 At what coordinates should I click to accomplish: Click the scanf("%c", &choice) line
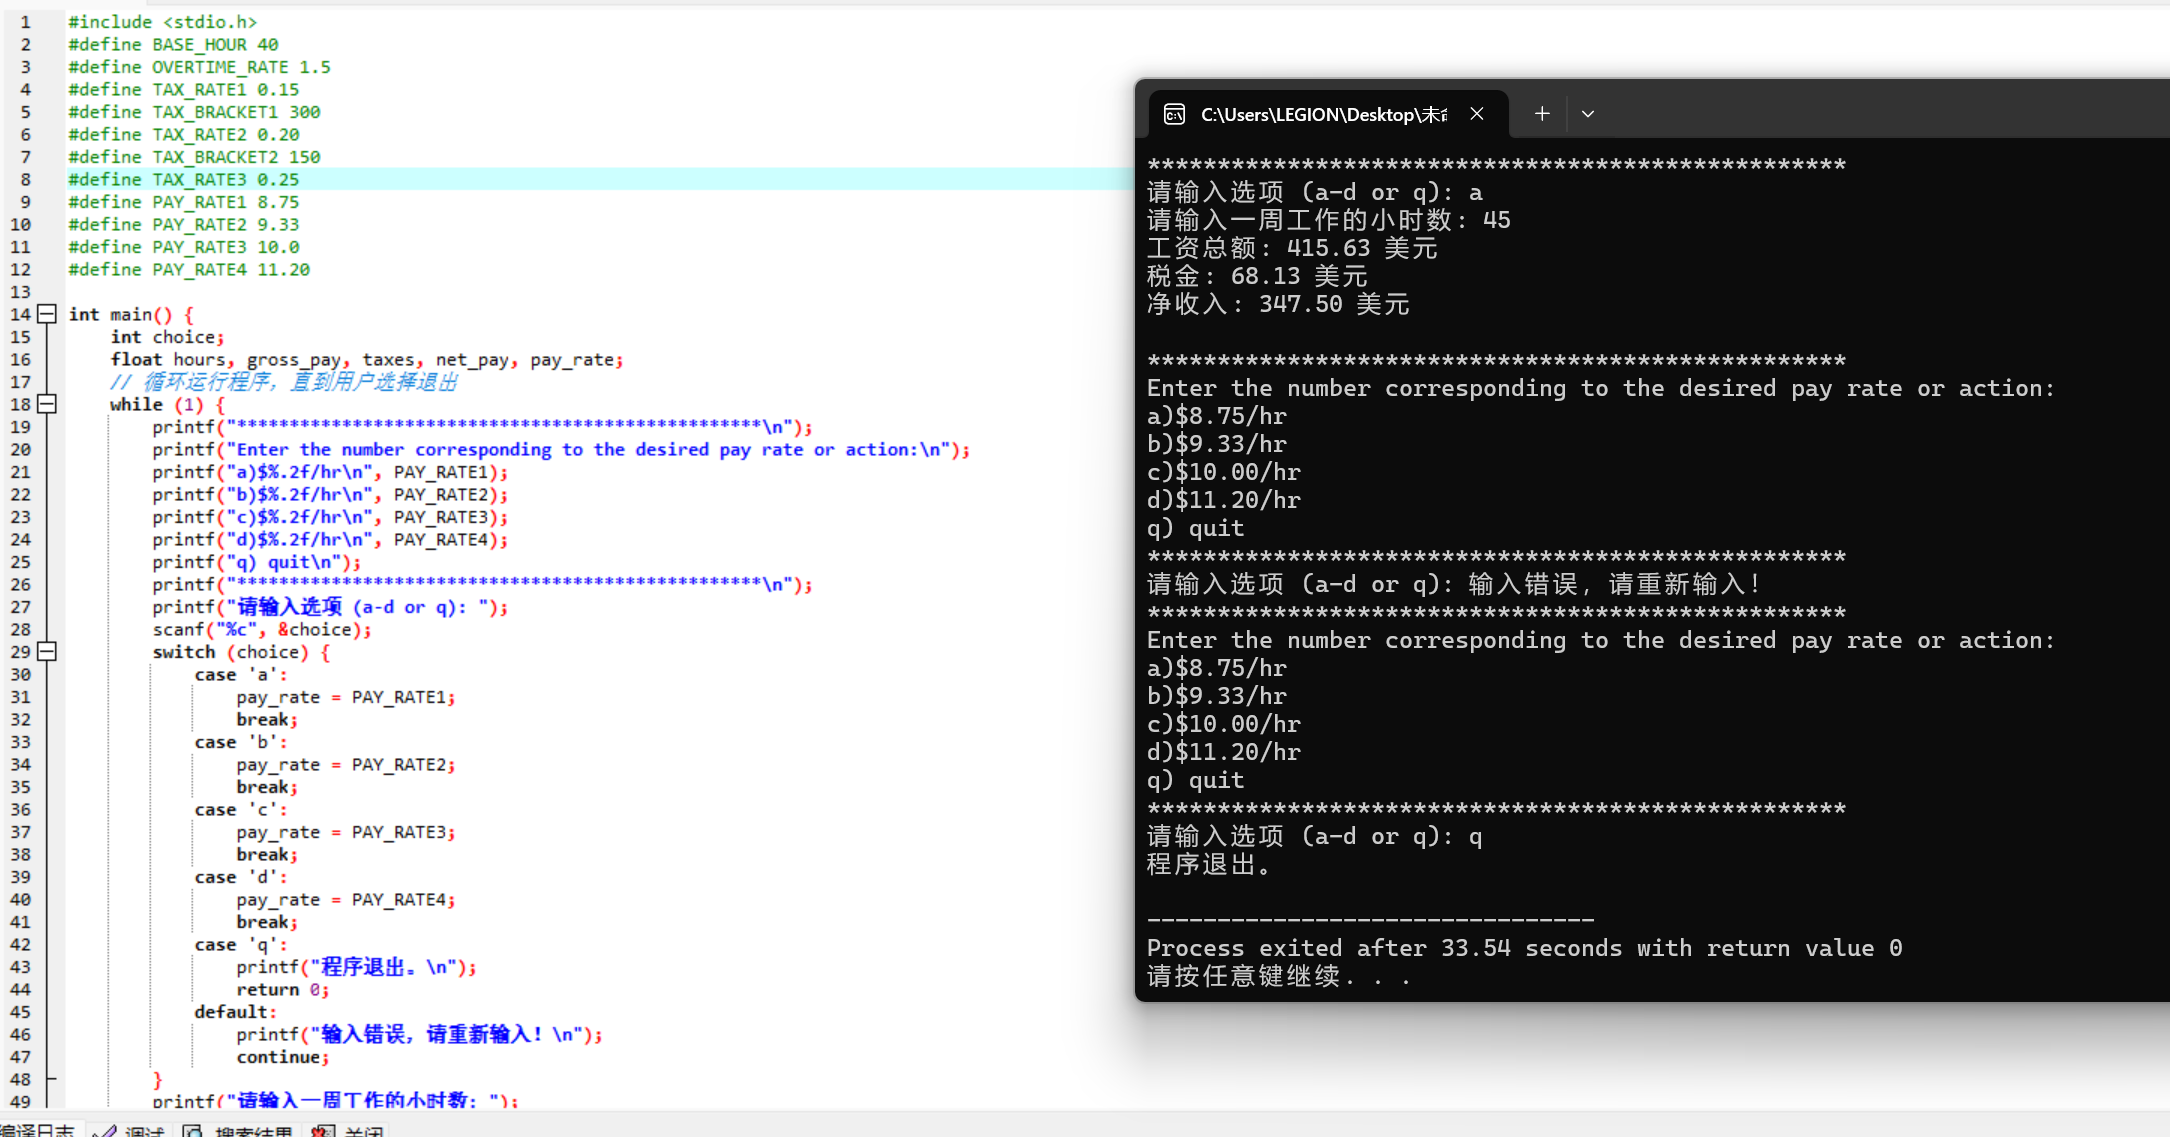pyautogui.click(x=261, y=629)
